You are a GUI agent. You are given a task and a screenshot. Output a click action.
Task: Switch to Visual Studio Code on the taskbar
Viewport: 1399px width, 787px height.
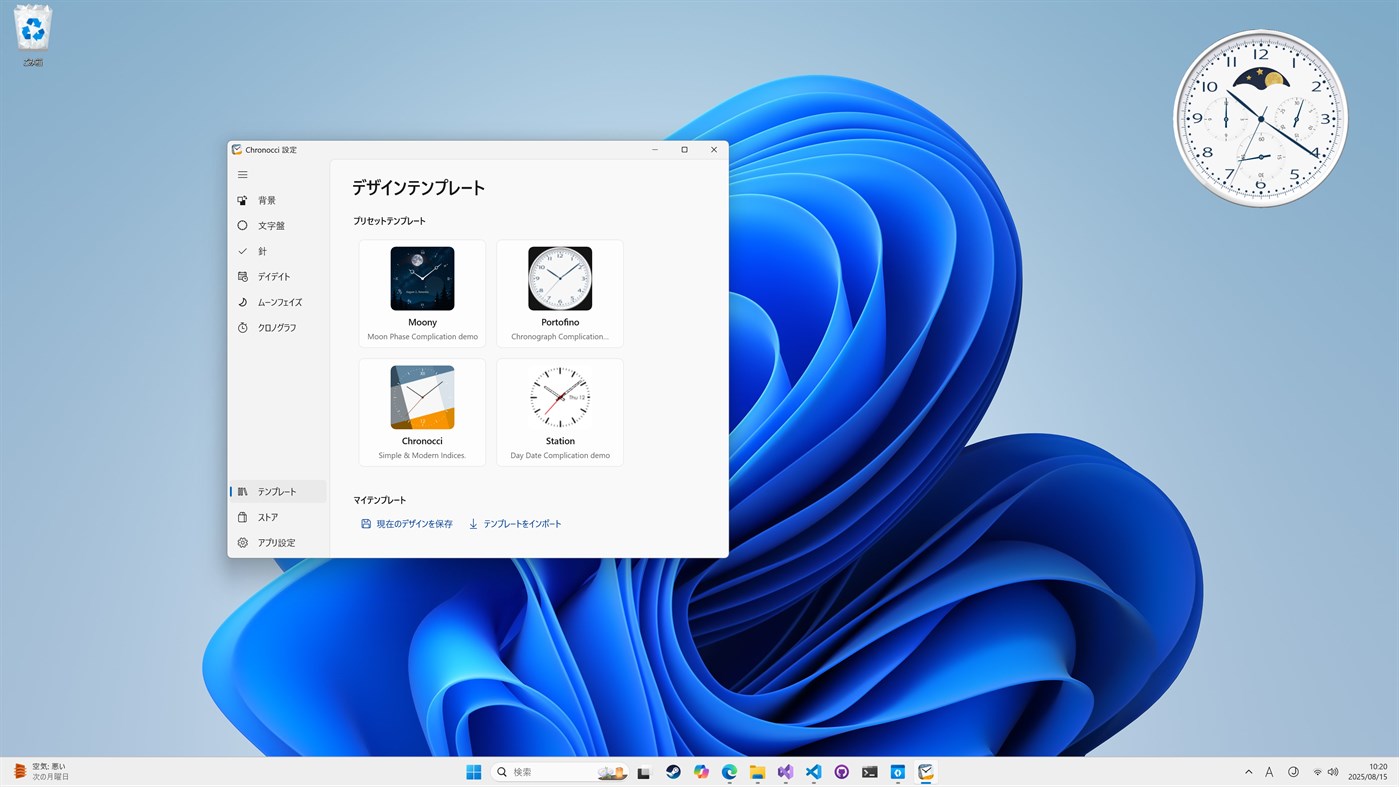813,772
